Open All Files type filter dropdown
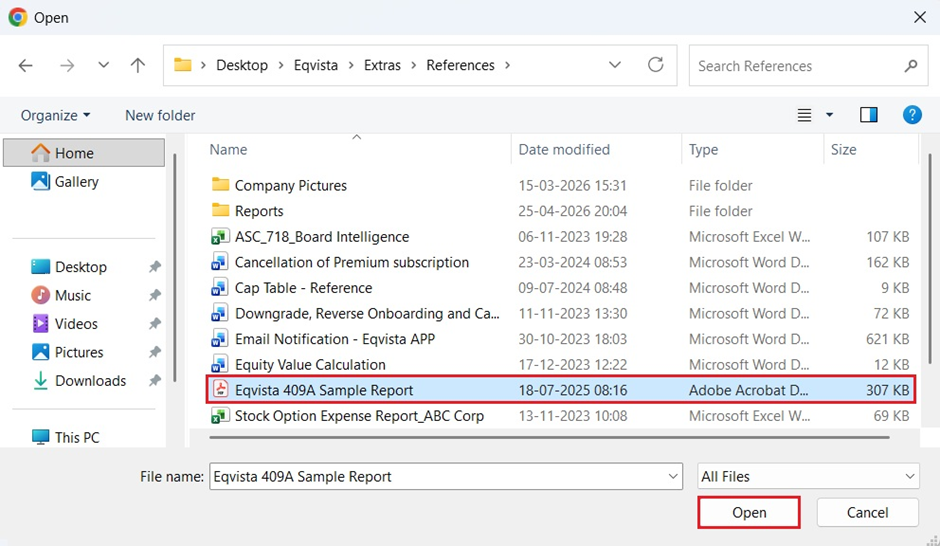The height and width of the screenshot is (546, 940). click(808, 476)
